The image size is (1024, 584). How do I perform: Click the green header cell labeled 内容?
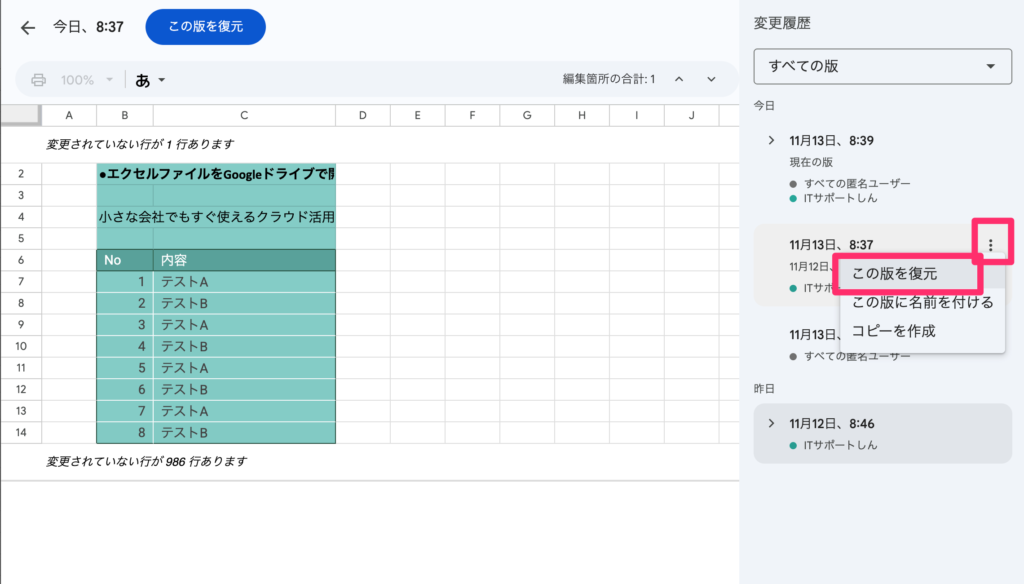(244, 260)
